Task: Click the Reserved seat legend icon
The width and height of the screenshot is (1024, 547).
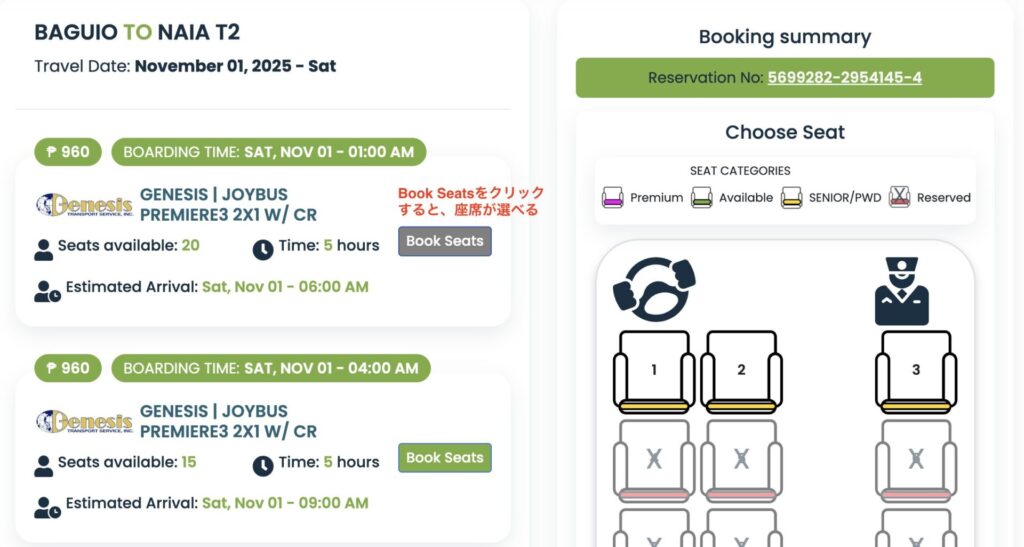Action: pyautogui.click(x=901, y=197)
